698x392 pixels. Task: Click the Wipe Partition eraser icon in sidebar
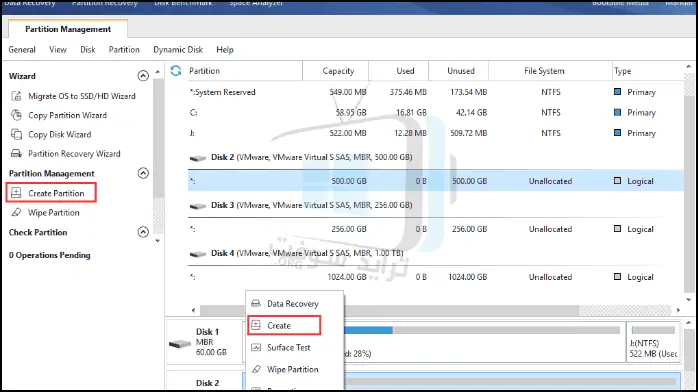[x=16, y=212]
